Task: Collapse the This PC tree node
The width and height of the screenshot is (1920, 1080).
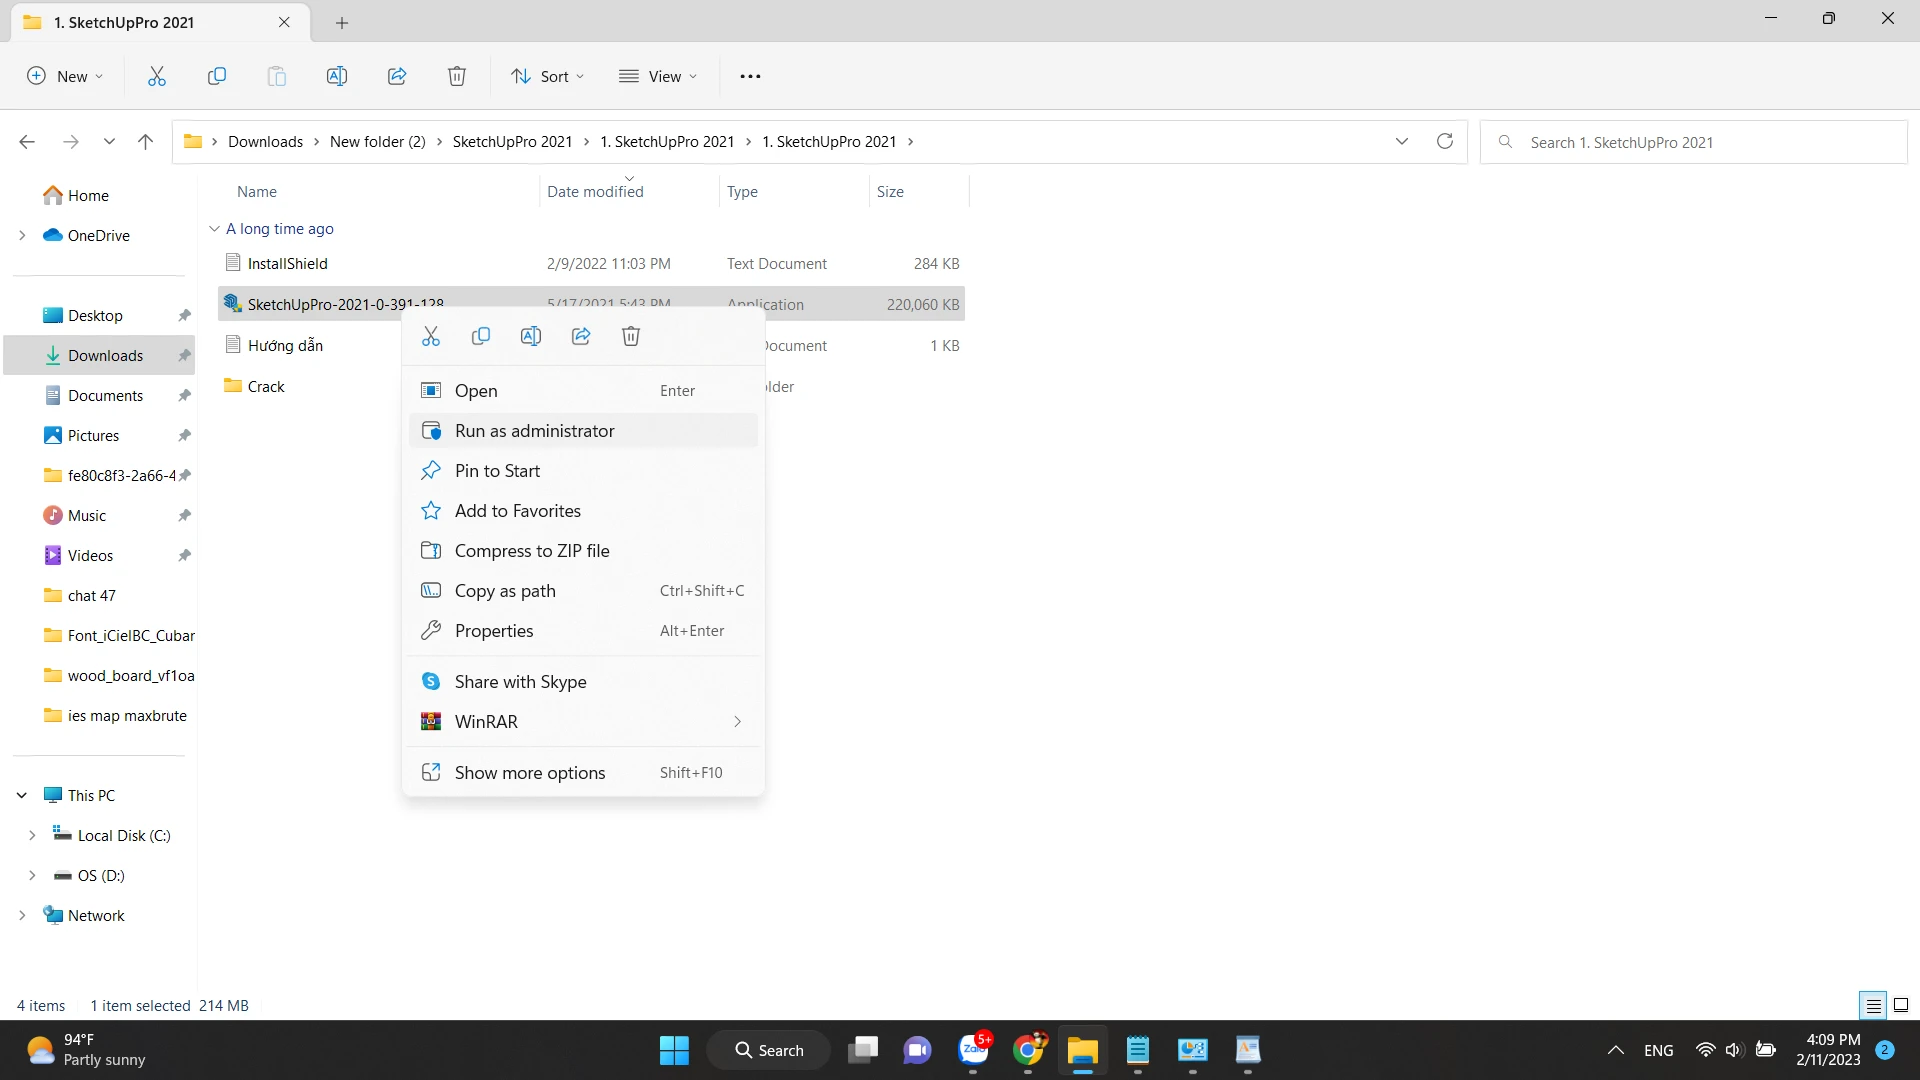Action: (22, 796)
